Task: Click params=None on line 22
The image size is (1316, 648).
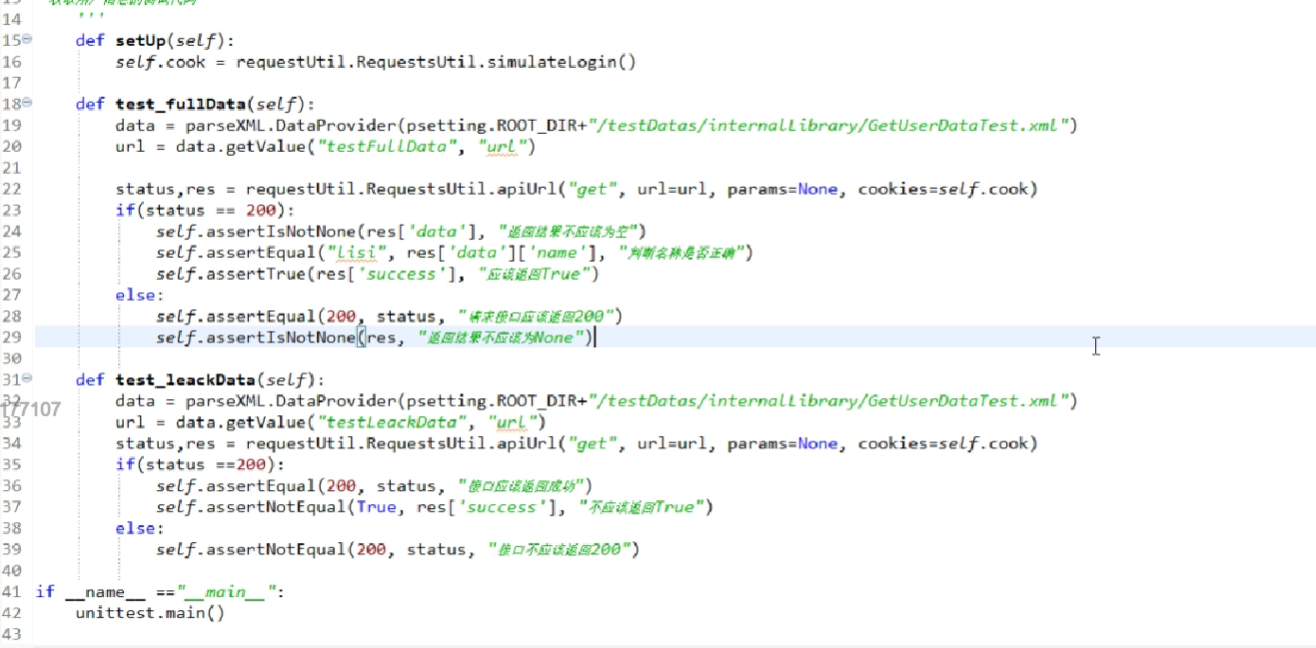Action: (782, 189)
